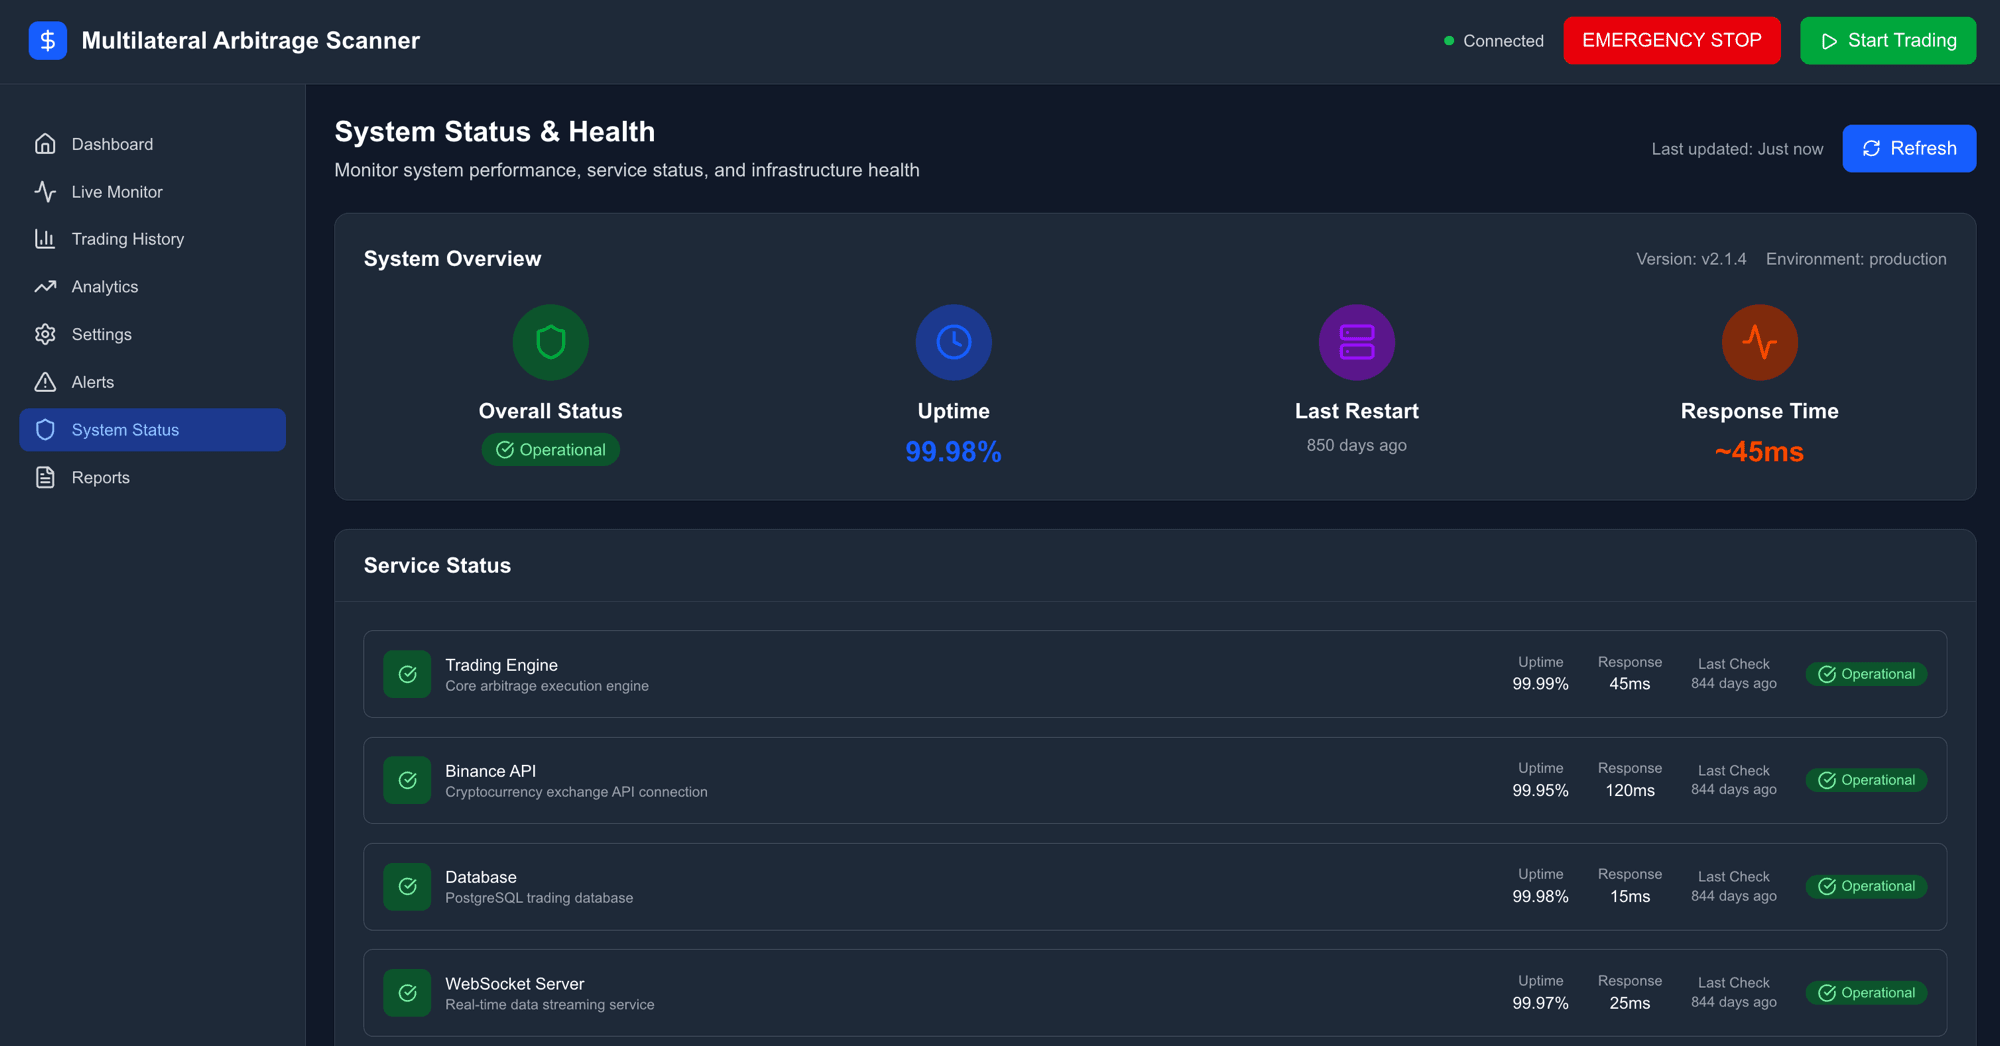Click the Dashboard home icon
The width and height of the screenshot is (2000, 1046).
(x=45, y=144)
